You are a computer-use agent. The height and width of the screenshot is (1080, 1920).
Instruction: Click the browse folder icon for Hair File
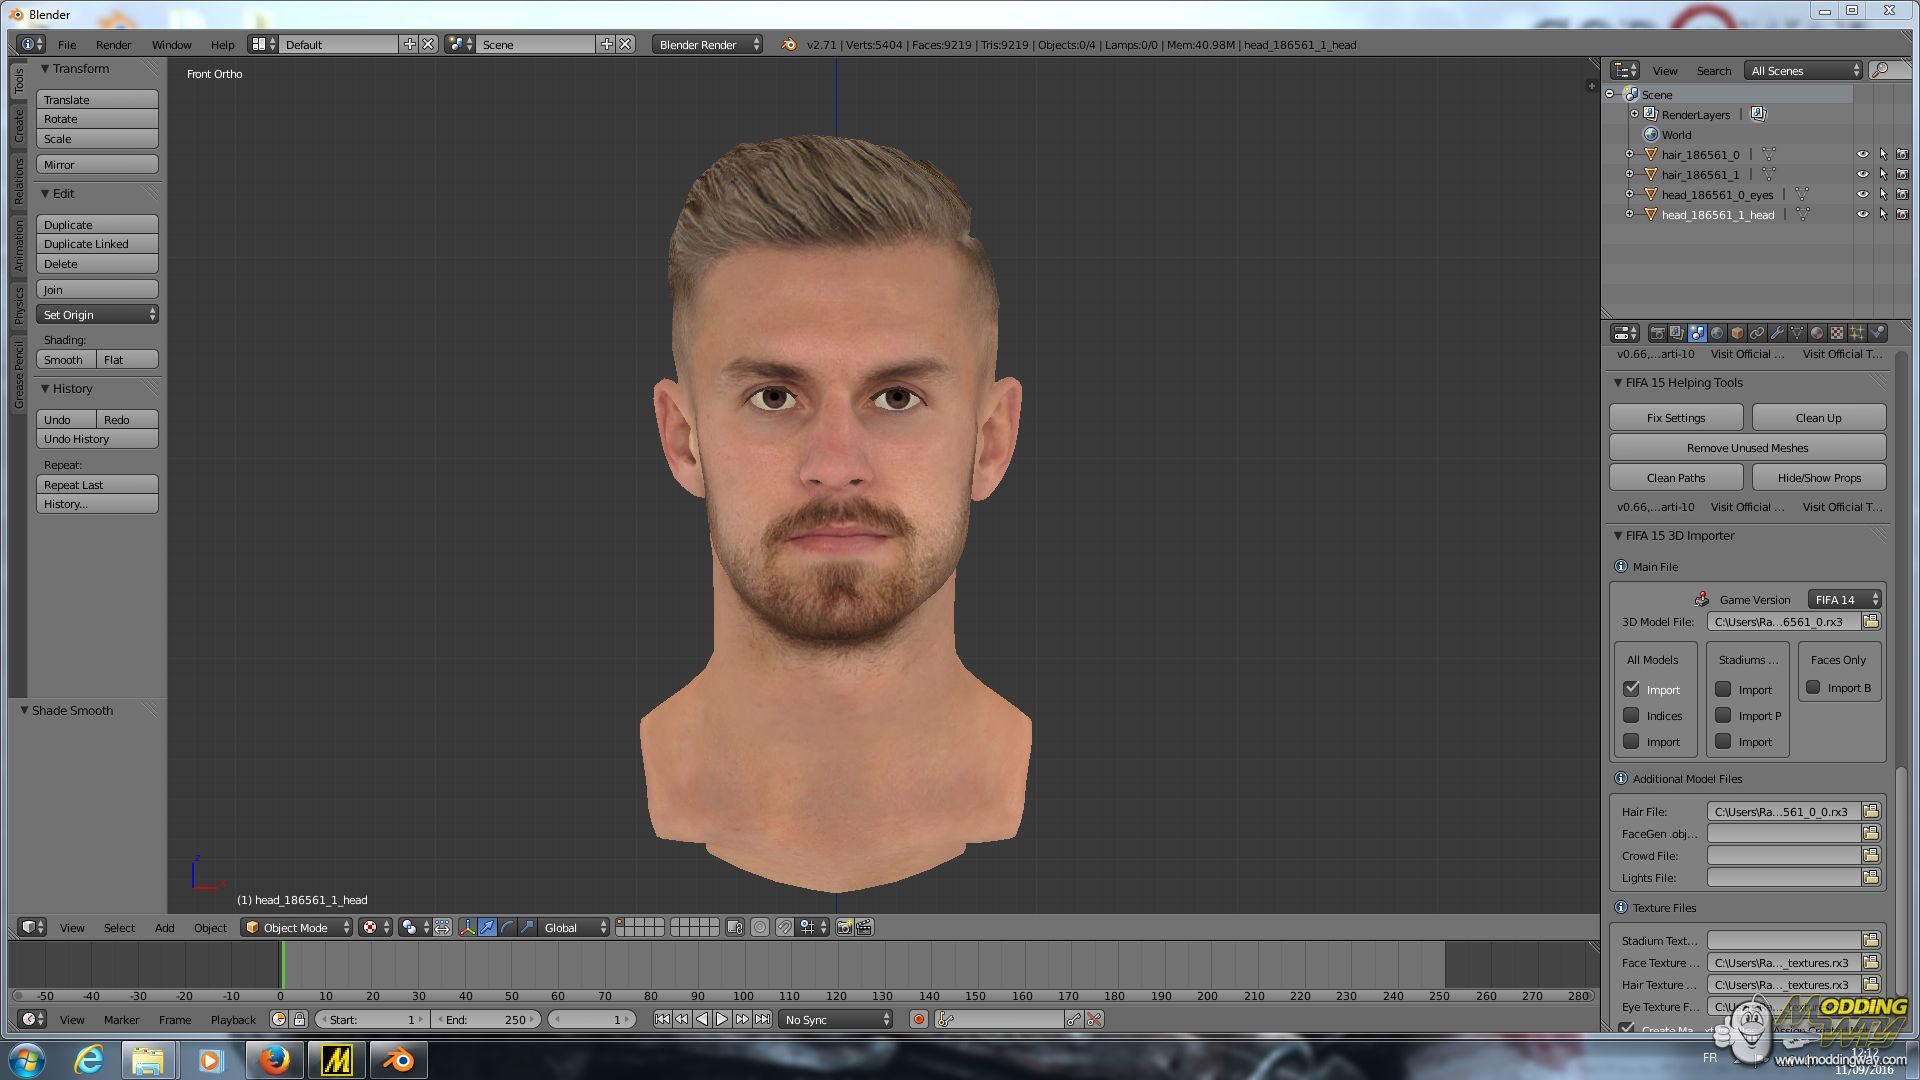[1871, 811]
